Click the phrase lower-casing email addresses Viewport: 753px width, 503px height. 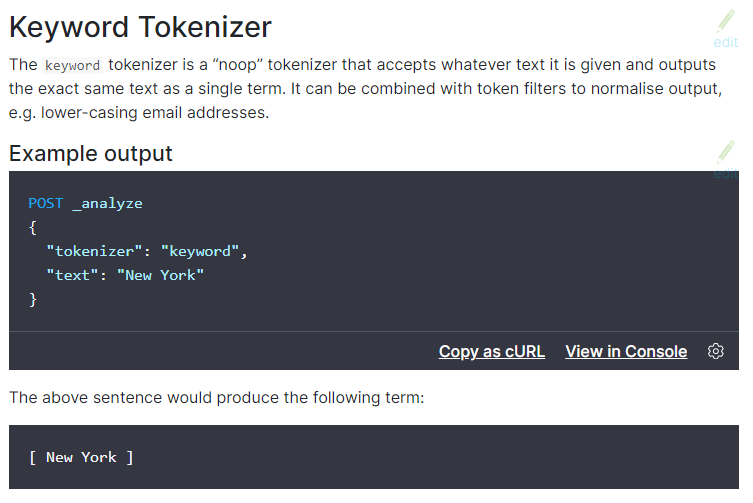[155, 112]
